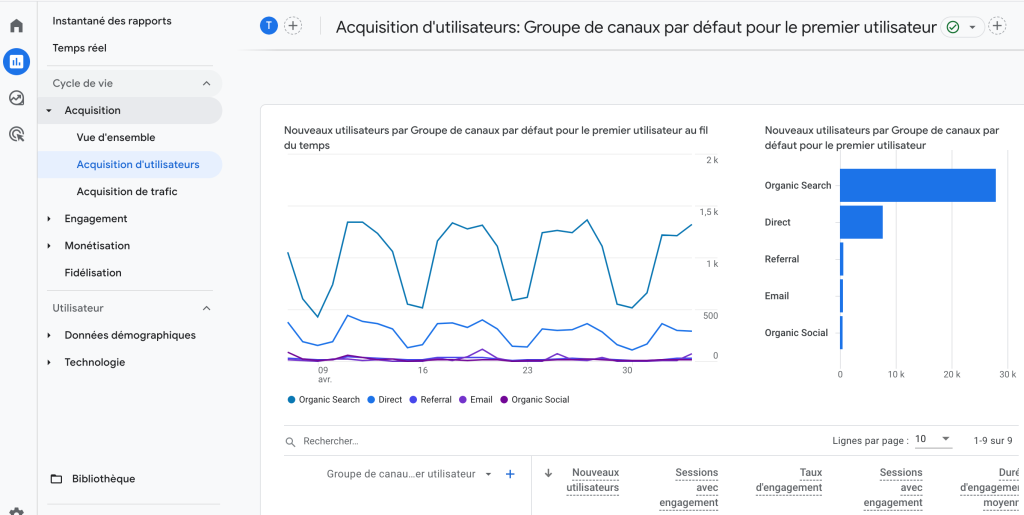Click the blue T segment badge

pyautogui.click(x=269, y=25)
